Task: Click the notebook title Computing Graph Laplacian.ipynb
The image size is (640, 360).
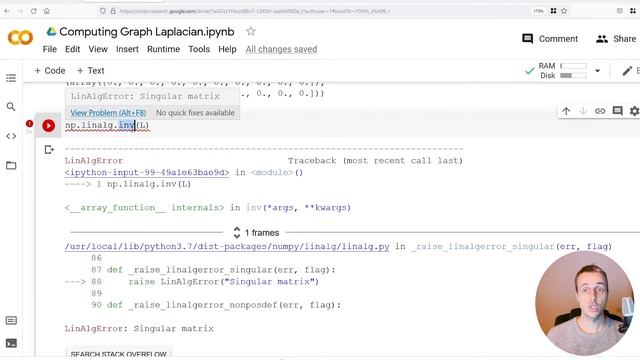Action: (147, 31)
